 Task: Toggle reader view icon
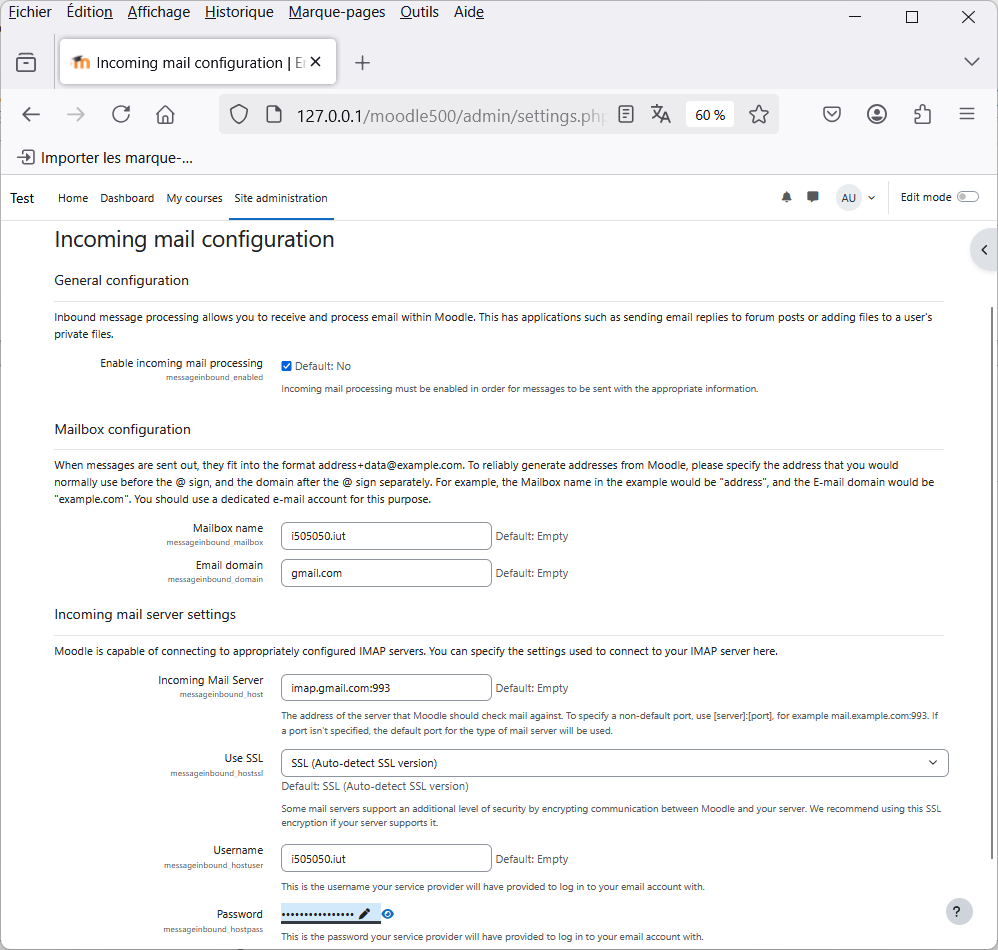[x=626, y=115]
